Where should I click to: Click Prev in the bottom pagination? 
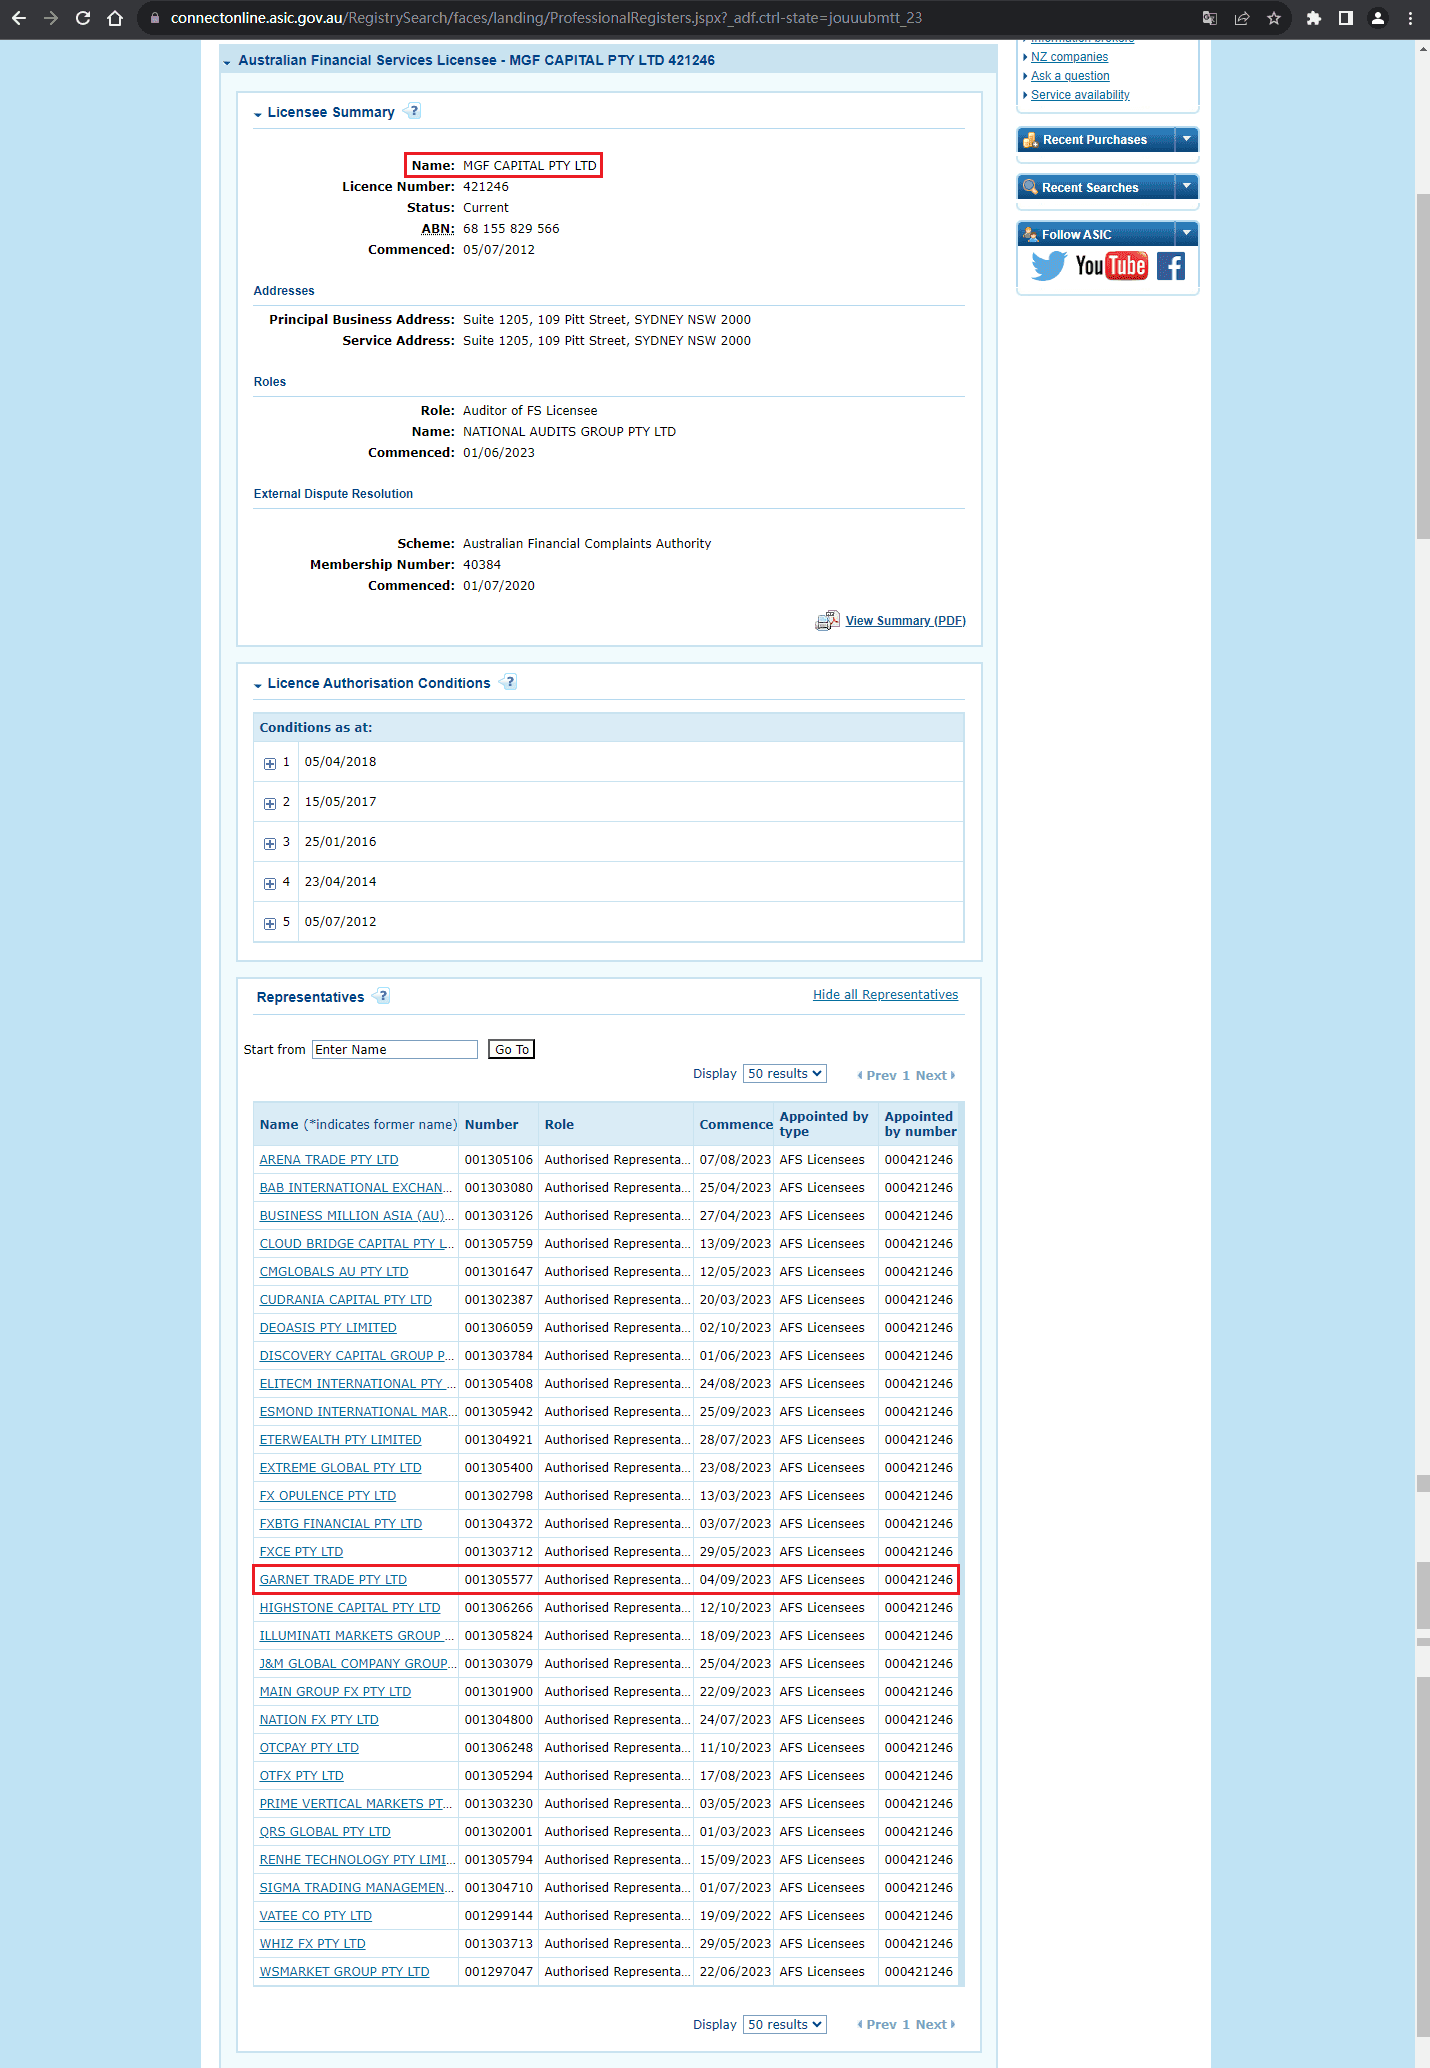(877, 2025)
